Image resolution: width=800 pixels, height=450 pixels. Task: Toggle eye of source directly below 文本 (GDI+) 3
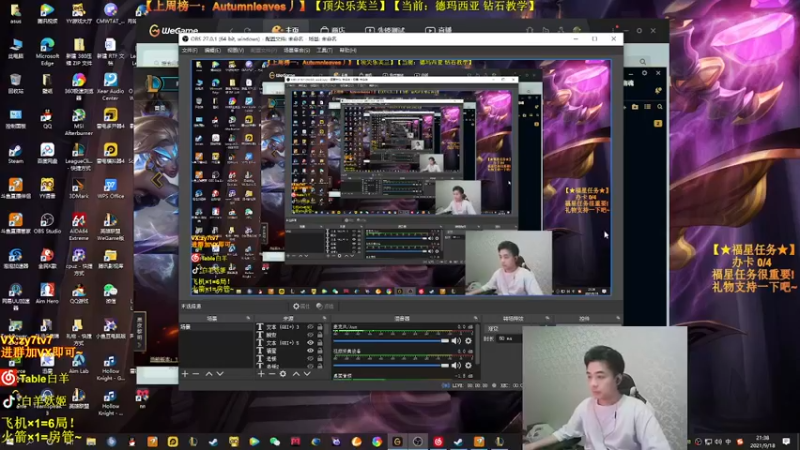(310, 335)
